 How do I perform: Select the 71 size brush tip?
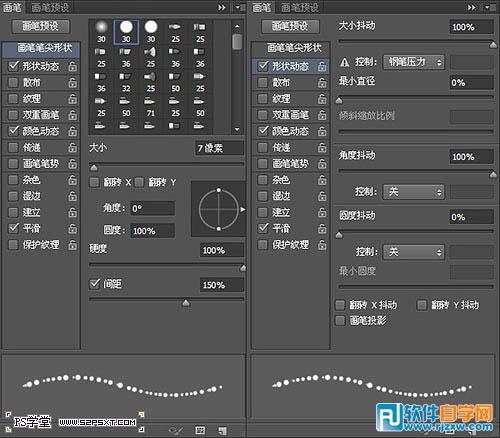click(x=151, y=107)
